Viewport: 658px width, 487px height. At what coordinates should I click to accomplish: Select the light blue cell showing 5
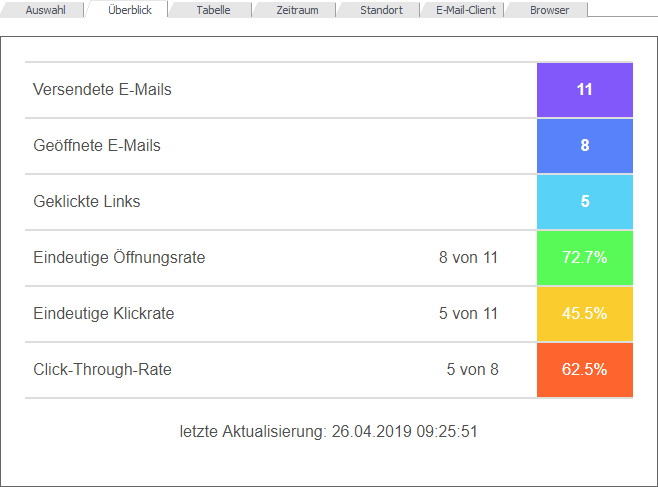(x=585, y=202)
